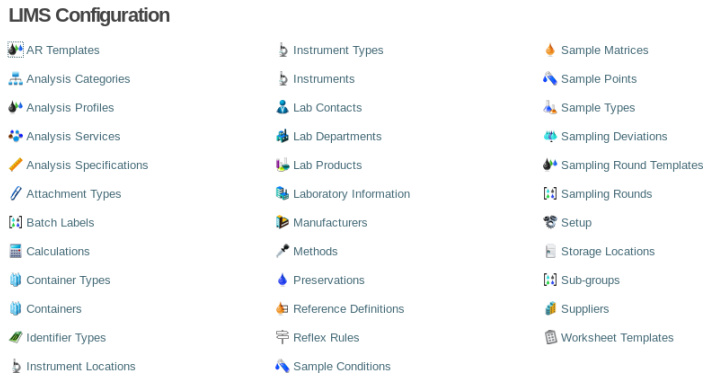The image size is (715, 385).
Task: Go to the Manufacturers link
Action: click(330, 223)
